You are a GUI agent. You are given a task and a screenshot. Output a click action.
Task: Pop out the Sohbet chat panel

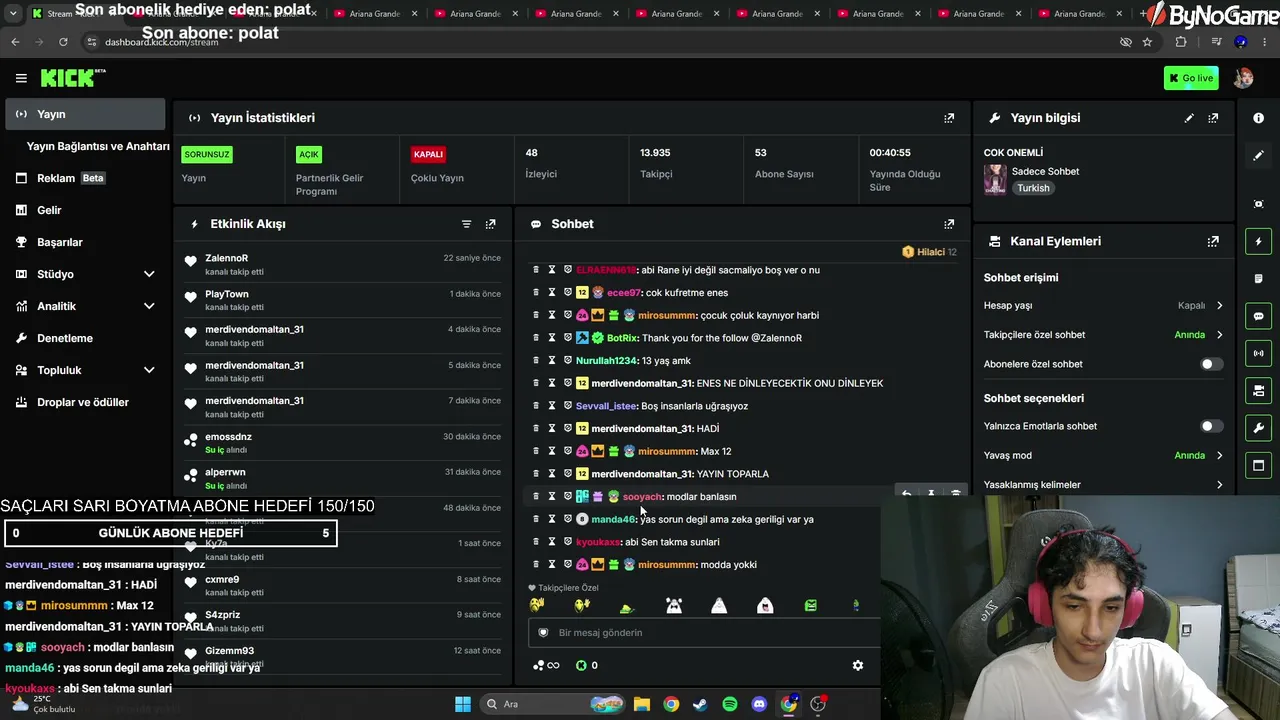pos(949,224)
